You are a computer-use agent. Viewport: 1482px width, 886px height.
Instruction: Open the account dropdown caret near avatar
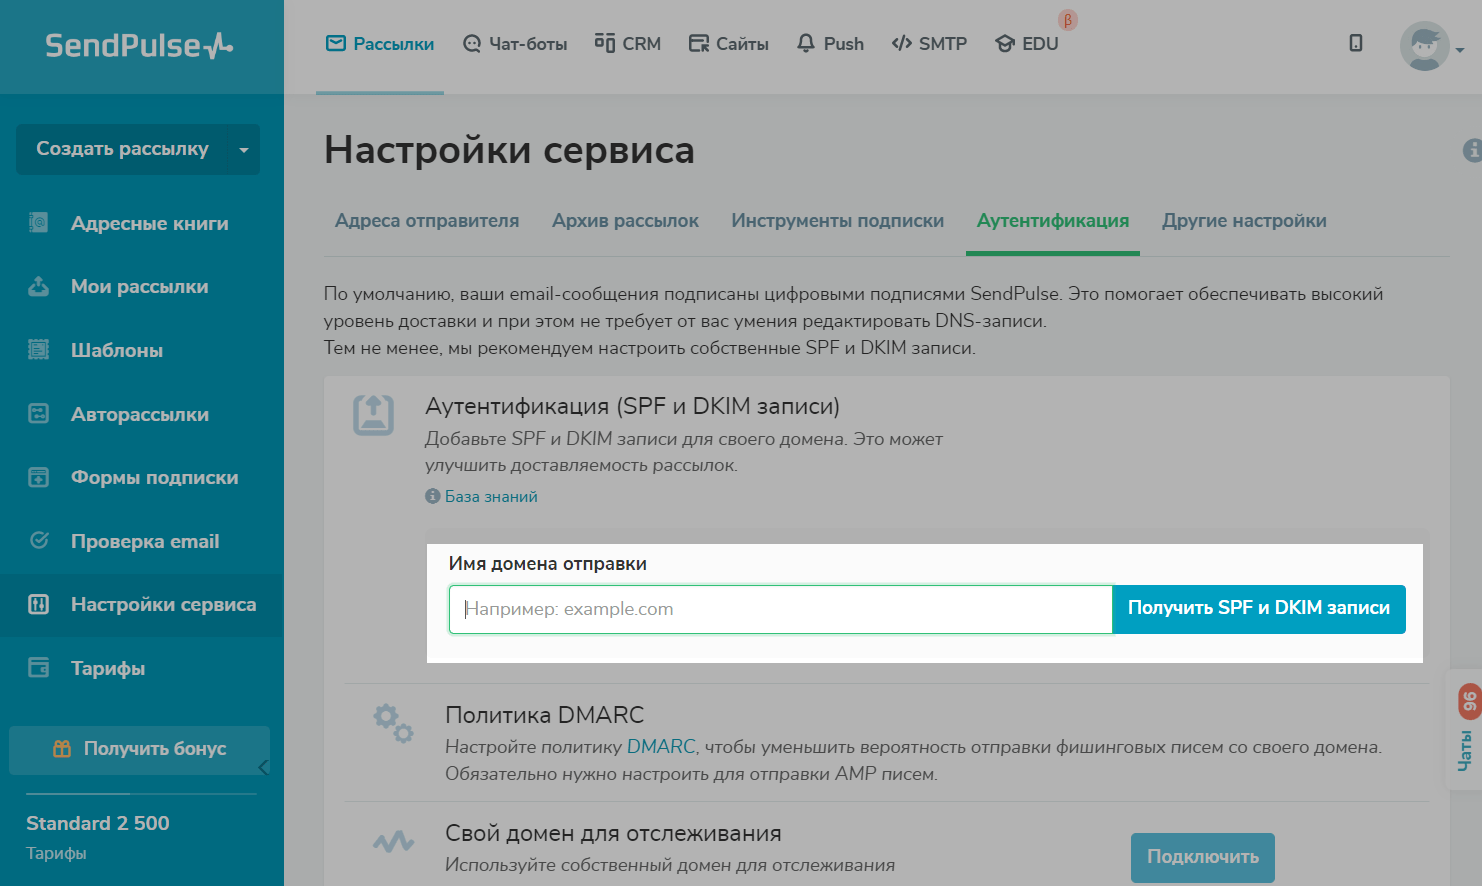click(x=1460, y=50)
